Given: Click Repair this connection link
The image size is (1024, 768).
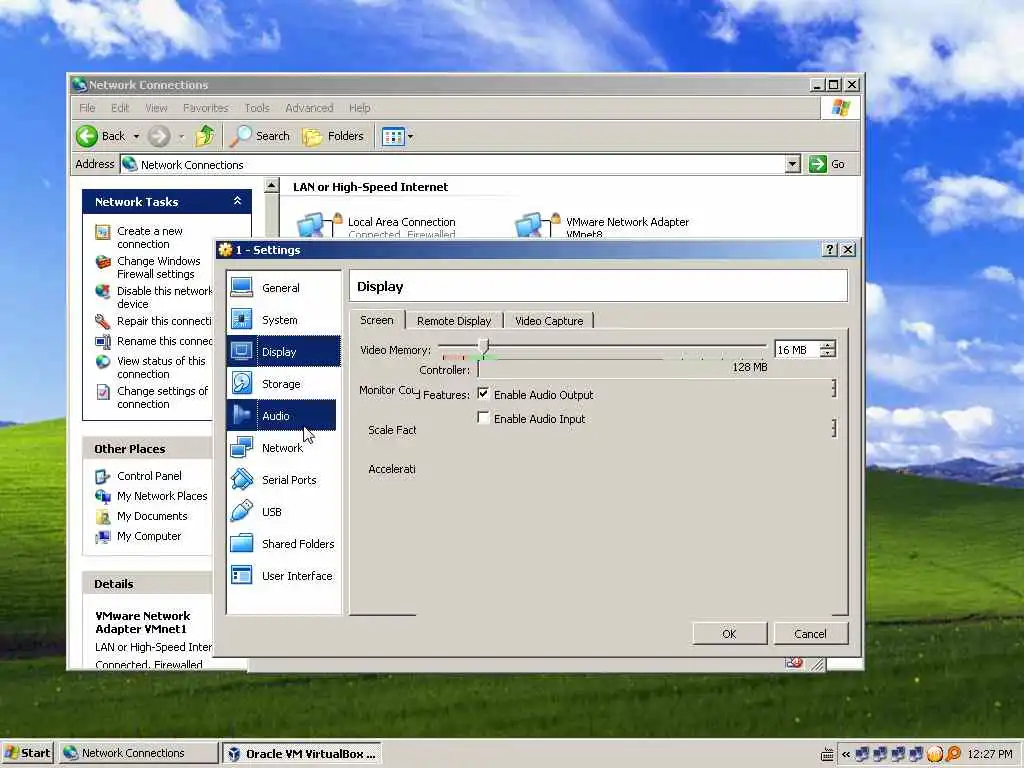Looking at the screenshot, I should click(164, 321).
